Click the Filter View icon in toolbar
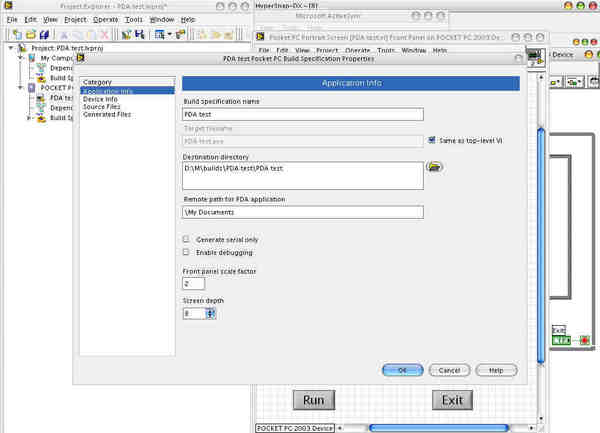Image resolution: width=600 pixels, height=433 pixels. pos(160,35)
